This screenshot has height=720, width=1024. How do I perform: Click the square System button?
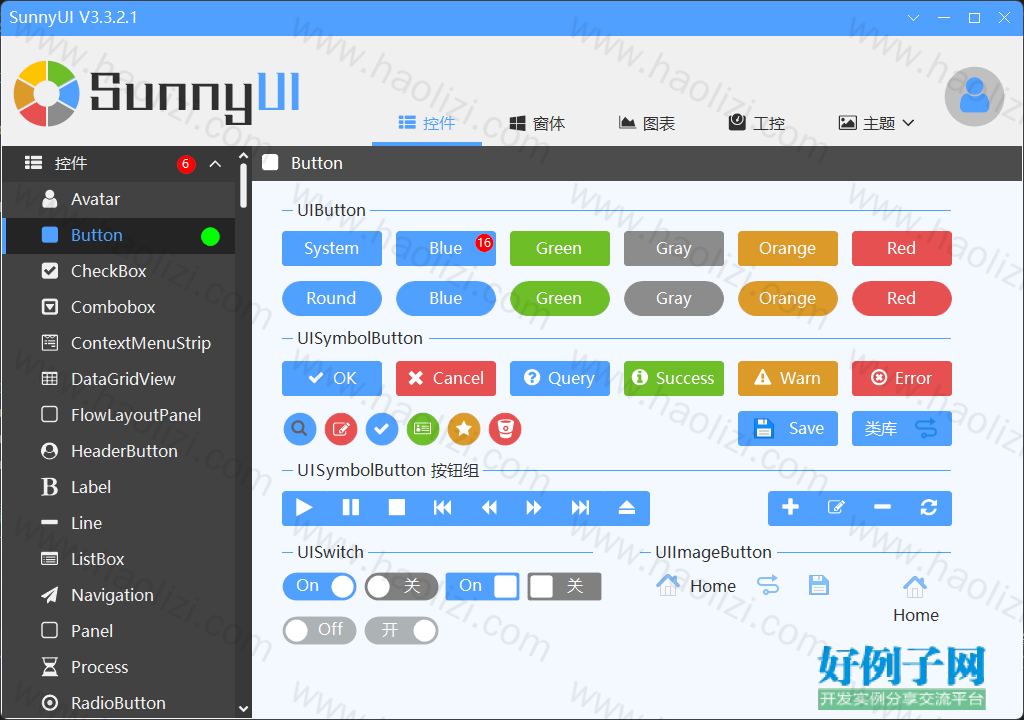coord(332,248)
